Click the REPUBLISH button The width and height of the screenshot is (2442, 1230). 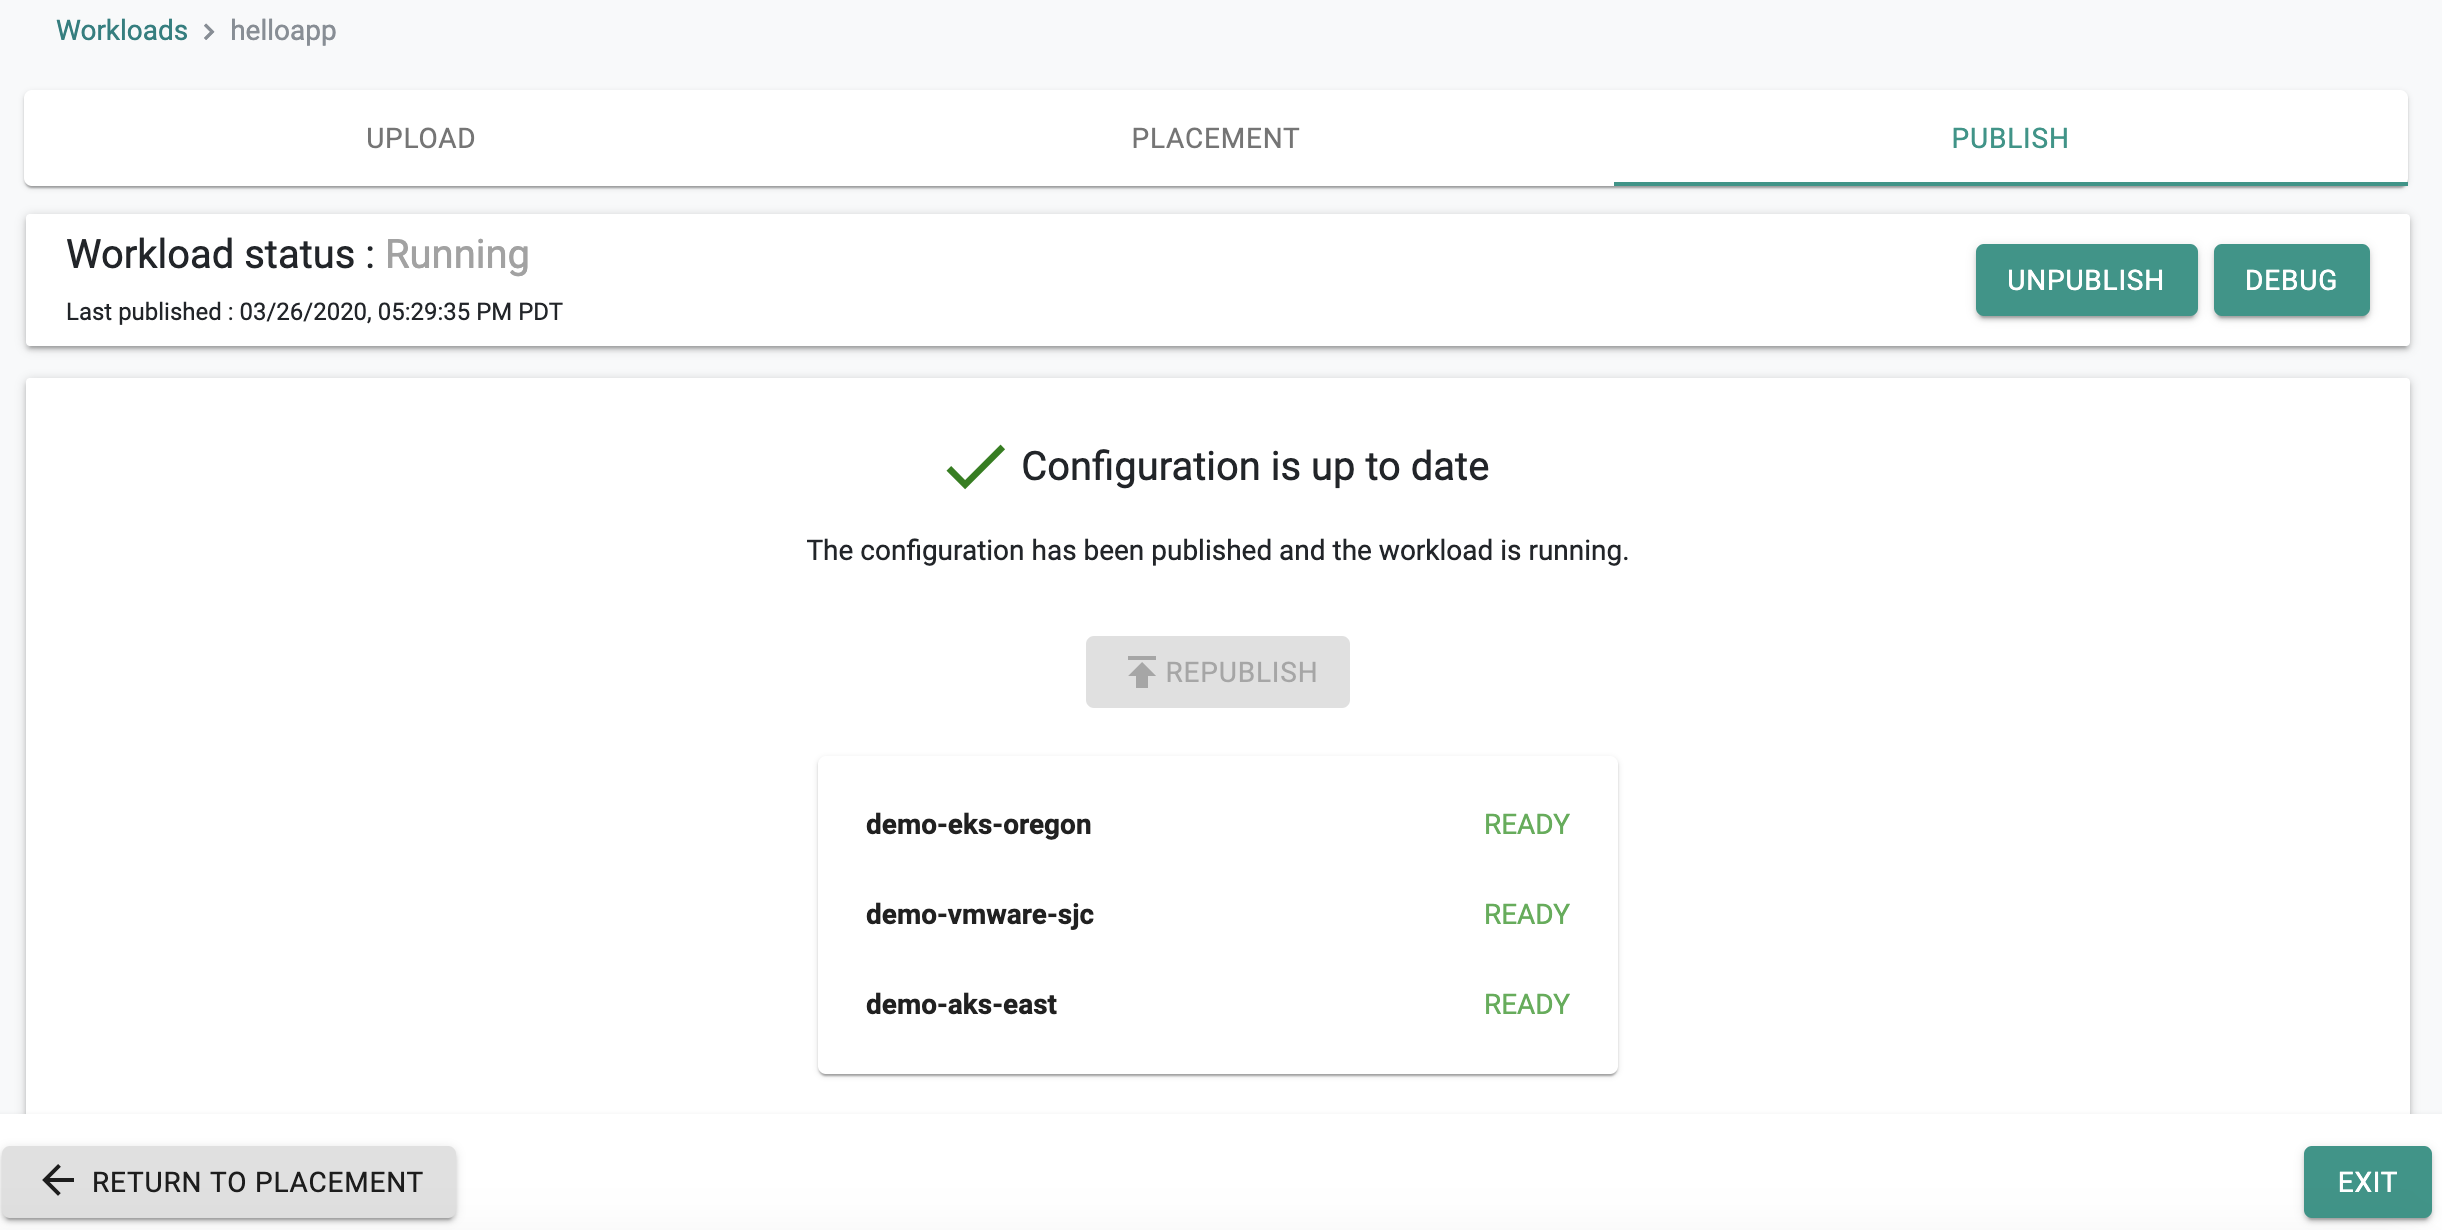(x=1217, y=672)
